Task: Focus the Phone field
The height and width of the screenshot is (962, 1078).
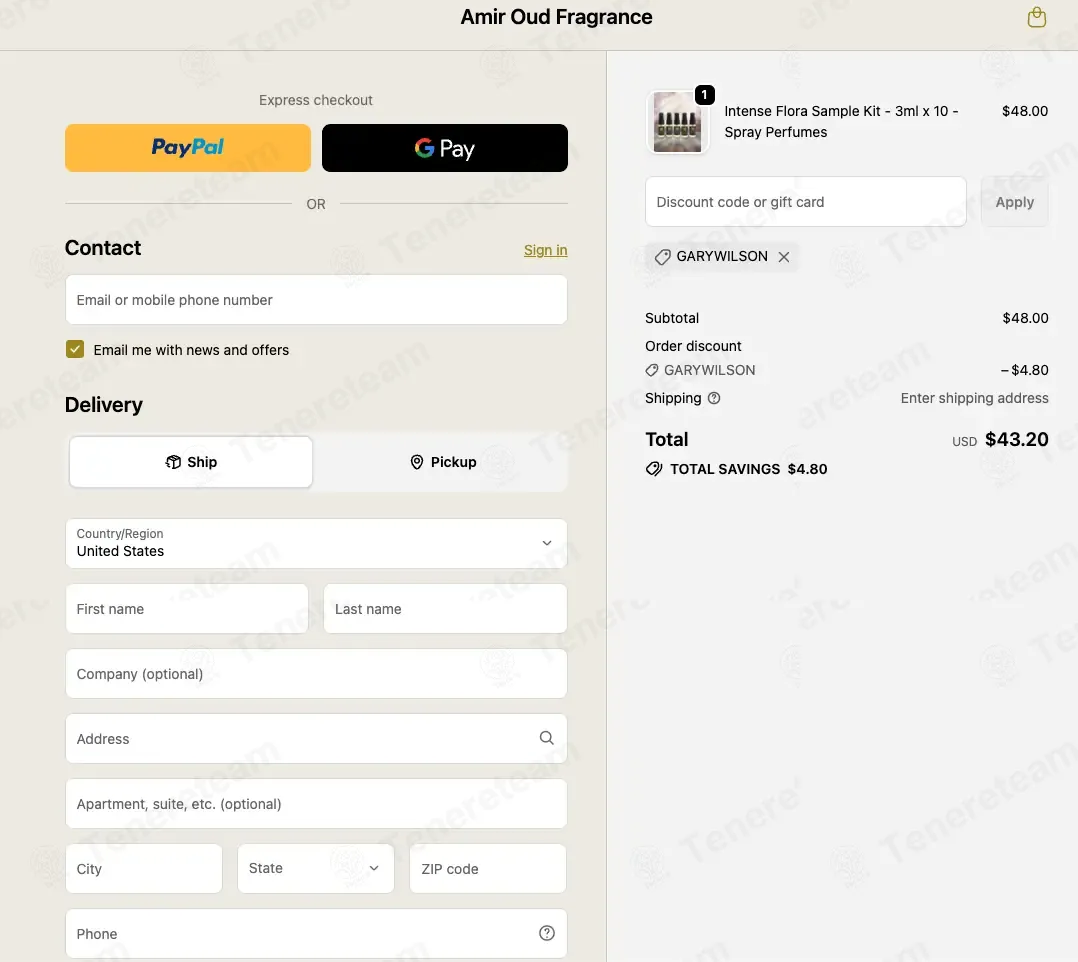Action: [x=316, y=934]
